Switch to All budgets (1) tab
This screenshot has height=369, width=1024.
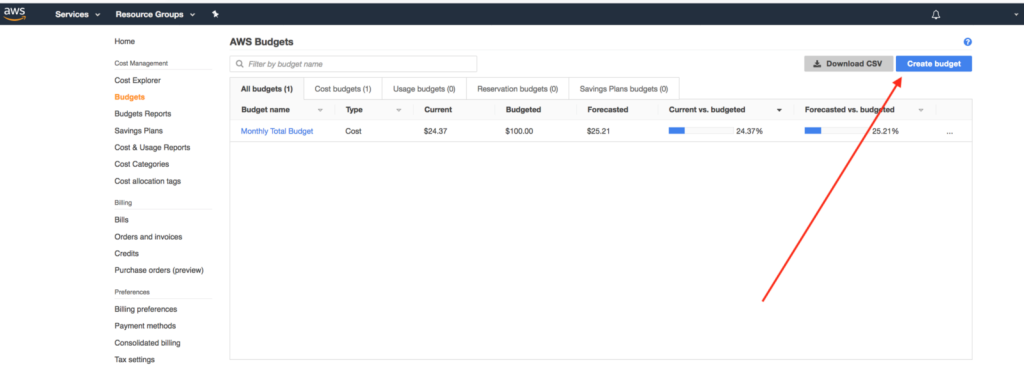click(x=266, y=89)
